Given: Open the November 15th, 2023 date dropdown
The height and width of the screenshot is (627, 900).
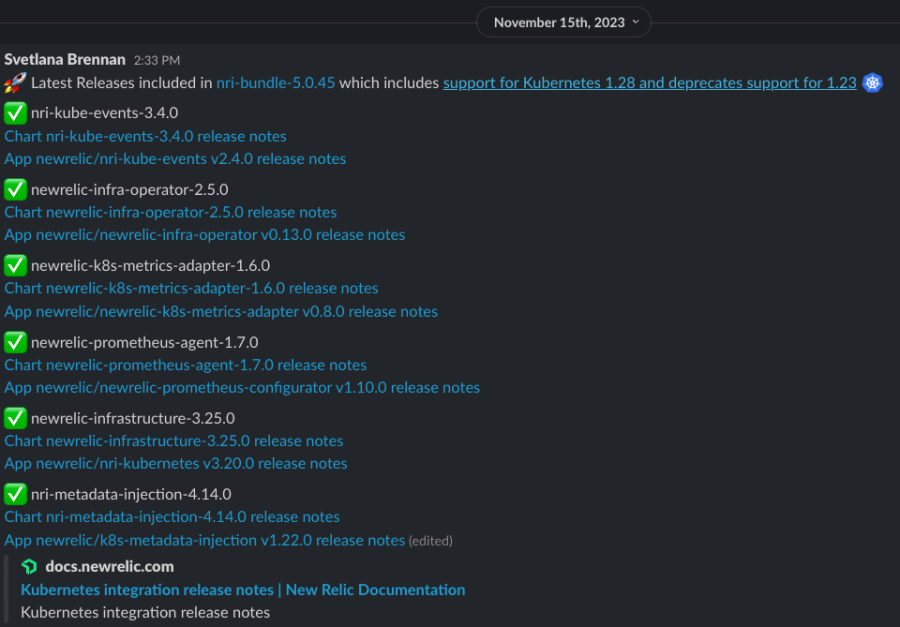Looking at the screenshot, I should point(563,22).
